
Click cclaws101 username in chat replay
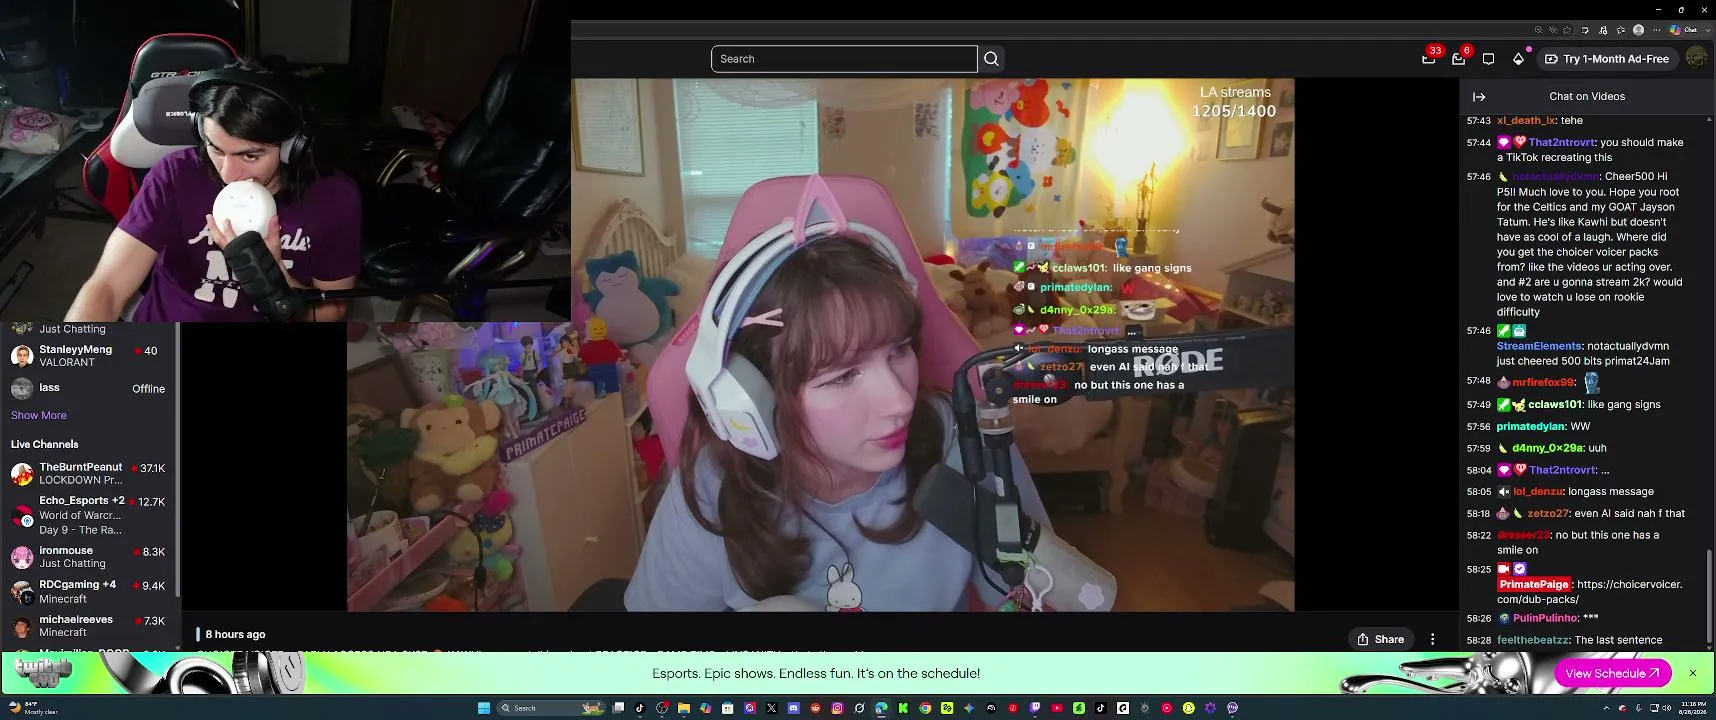1555,405
